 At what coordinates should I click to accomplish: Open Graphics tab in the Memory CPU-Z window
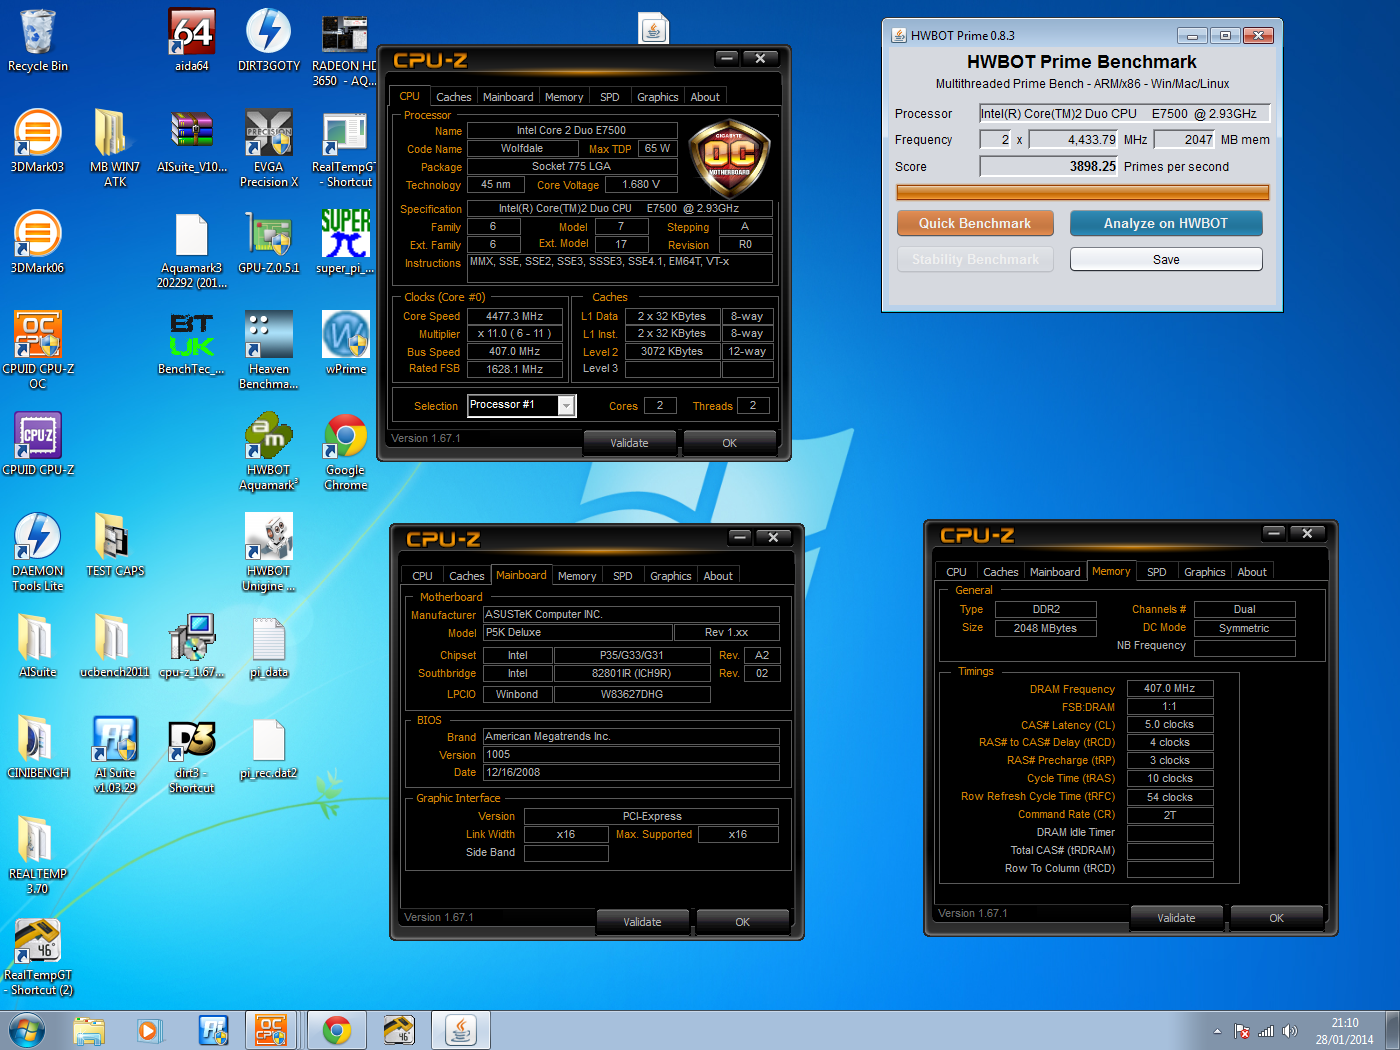tap(1204, 572)
